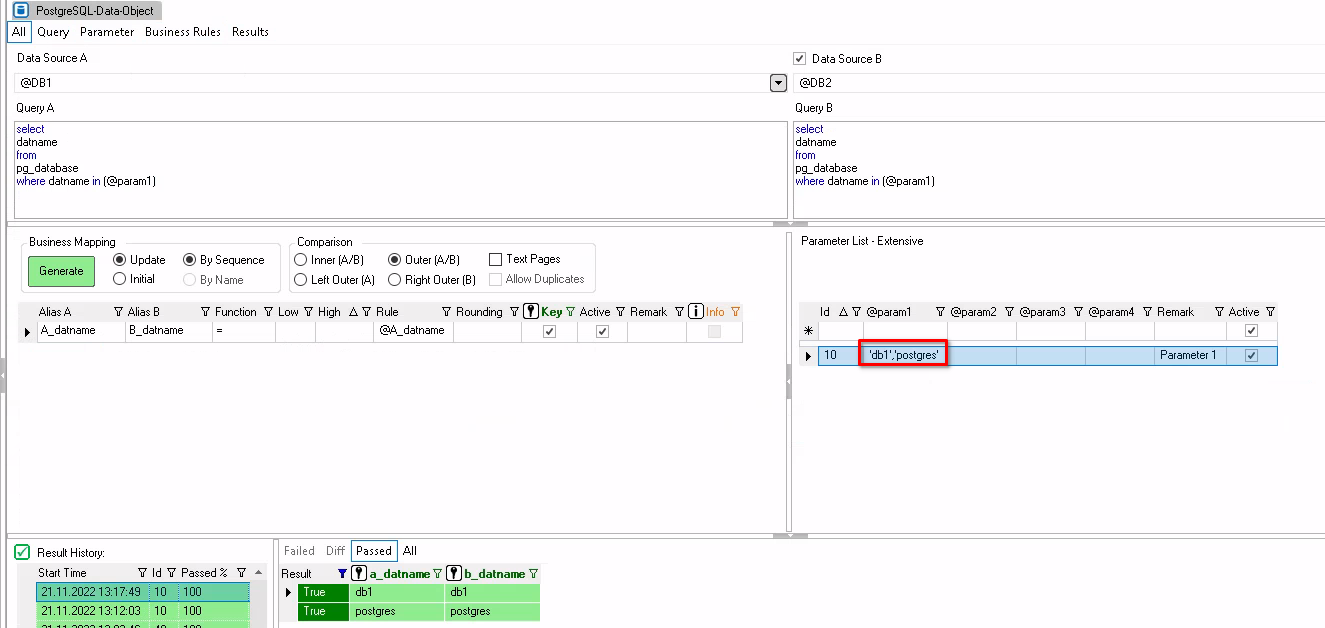Open the Data Source A dropdown
Image resolution: width=1325 pixels, height=628 pixels.
pos(778,83)
